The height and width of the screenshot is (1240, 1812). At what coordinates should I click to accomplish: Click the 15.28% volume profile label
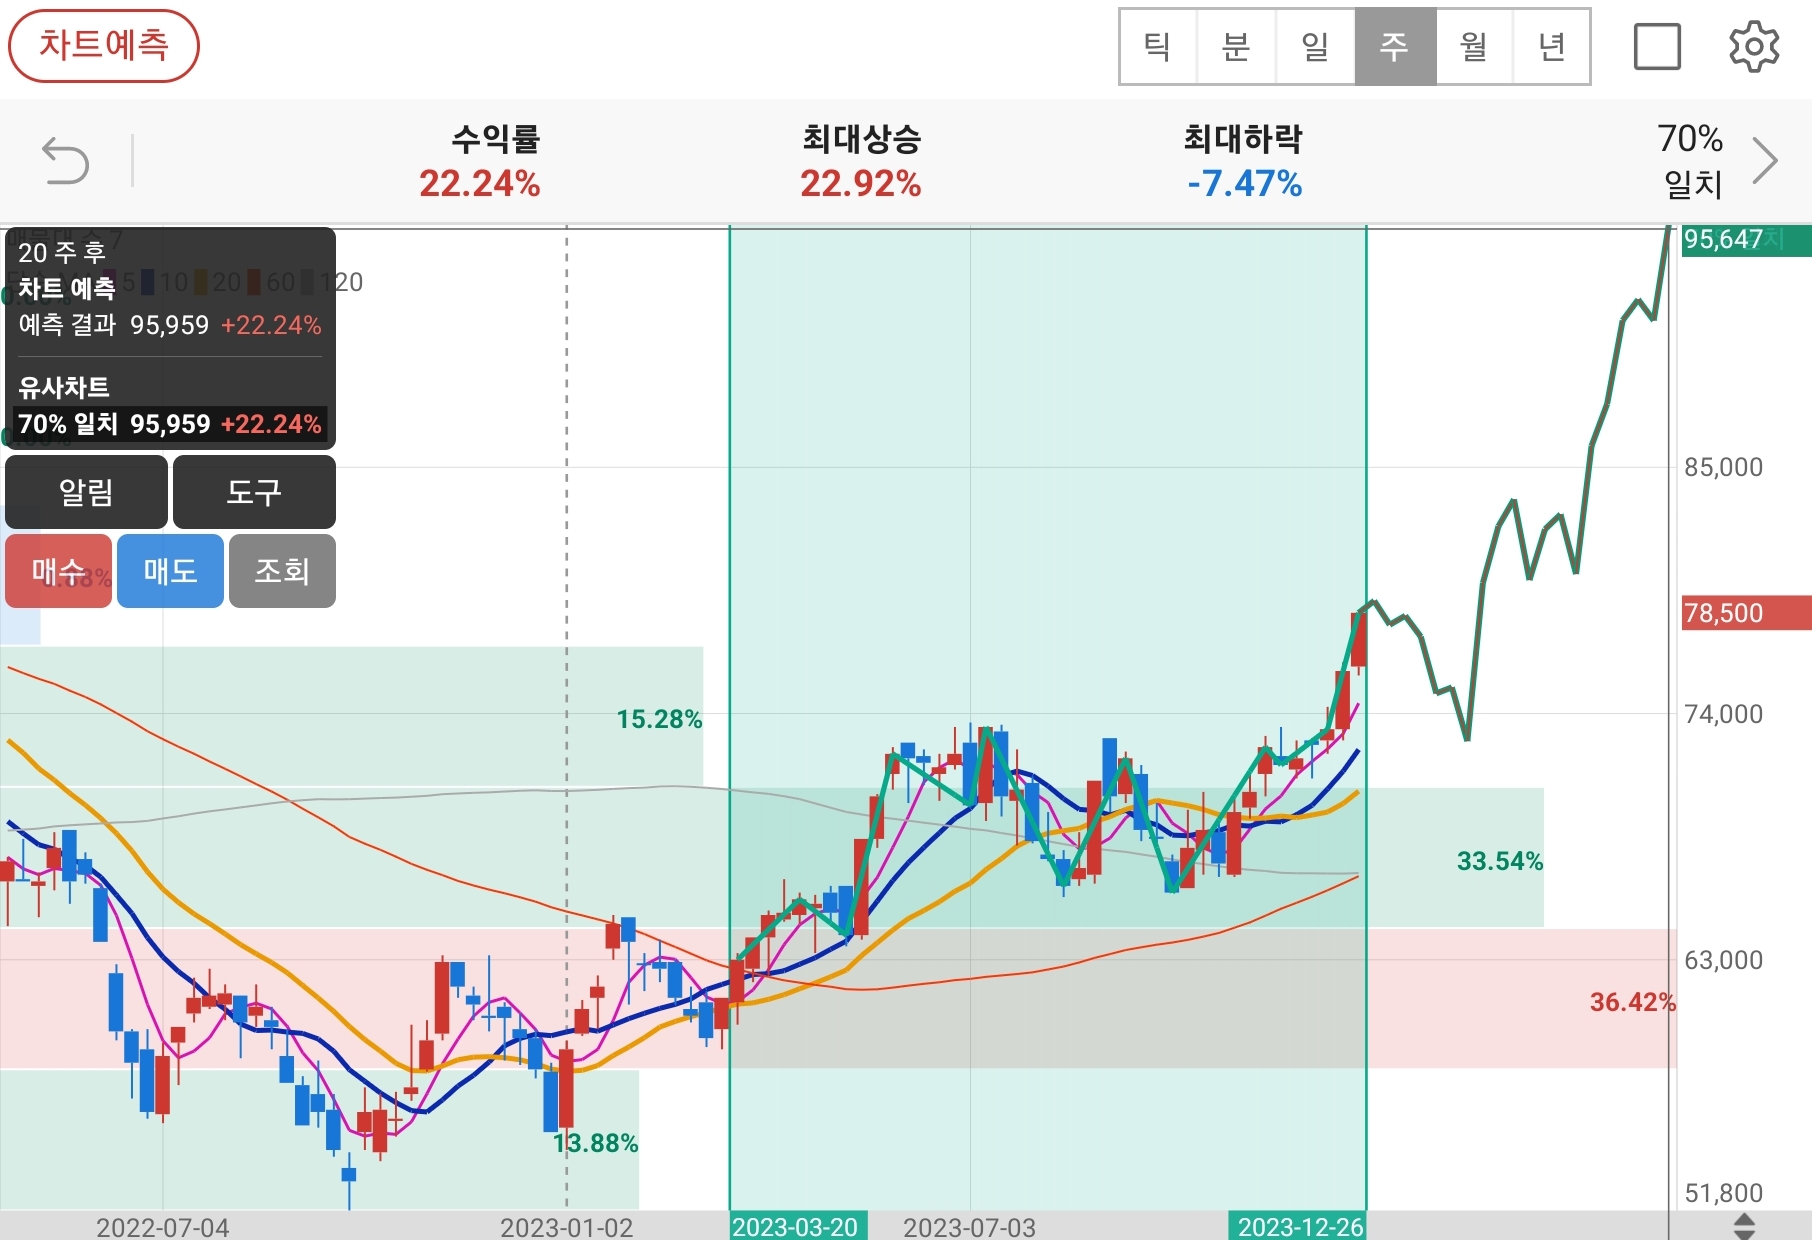click(659, 719)
